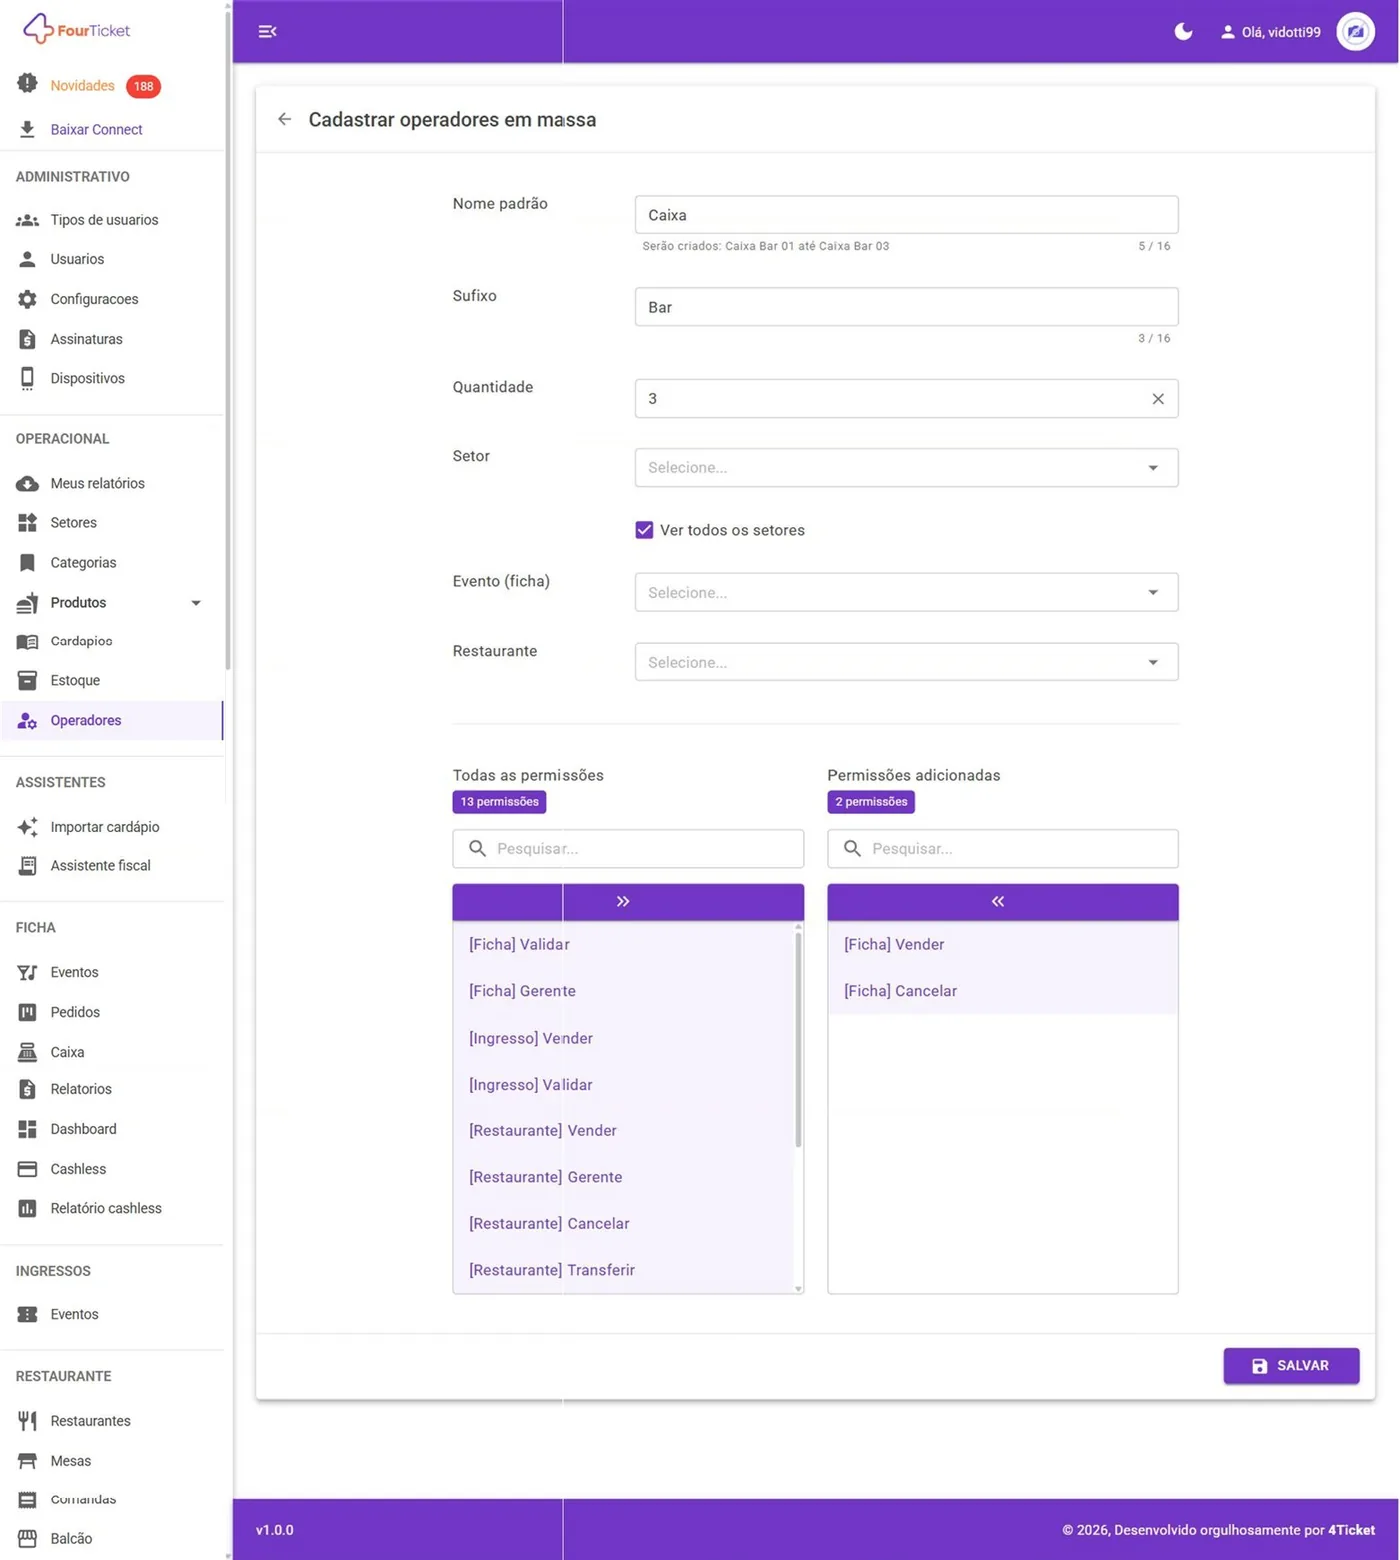Click the FourTicket logo
This screenshot has height=1560, width=1400.
pyautogui.click(x=76, y=29)
